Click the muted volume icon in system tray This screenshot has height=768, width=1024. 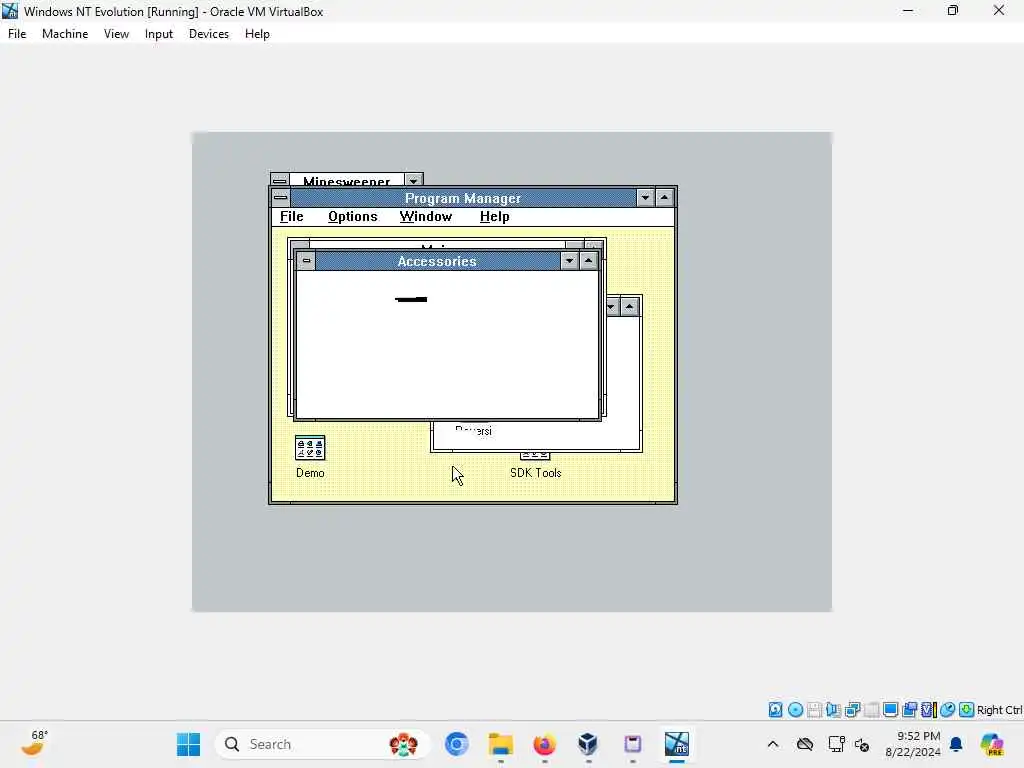(x=862, y=744)
